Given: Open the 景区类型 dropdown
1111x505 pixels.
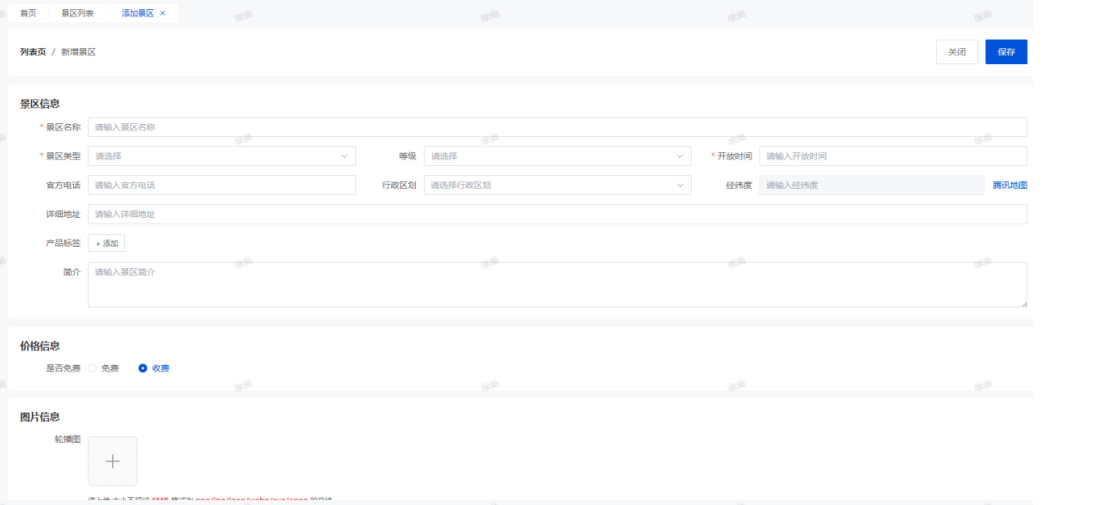Looking at the screenshot, I should point(221,156).
